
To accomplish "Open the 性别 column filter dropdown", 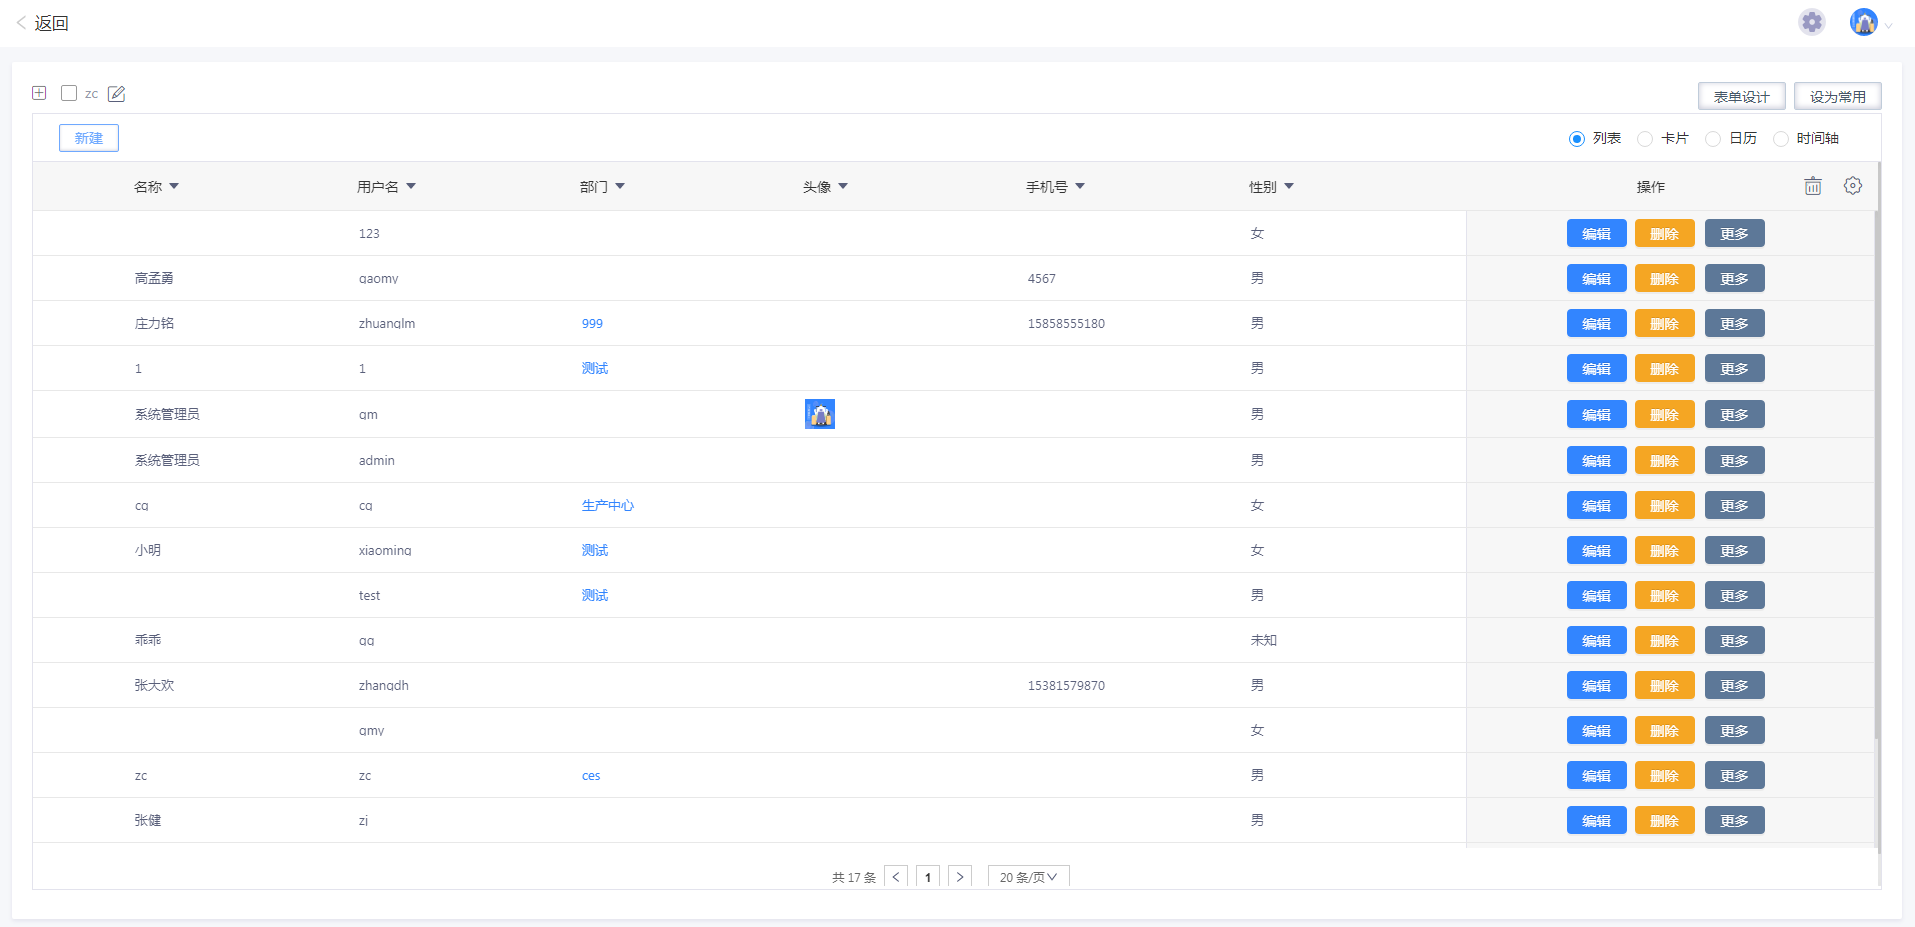I will [1289, 186].
